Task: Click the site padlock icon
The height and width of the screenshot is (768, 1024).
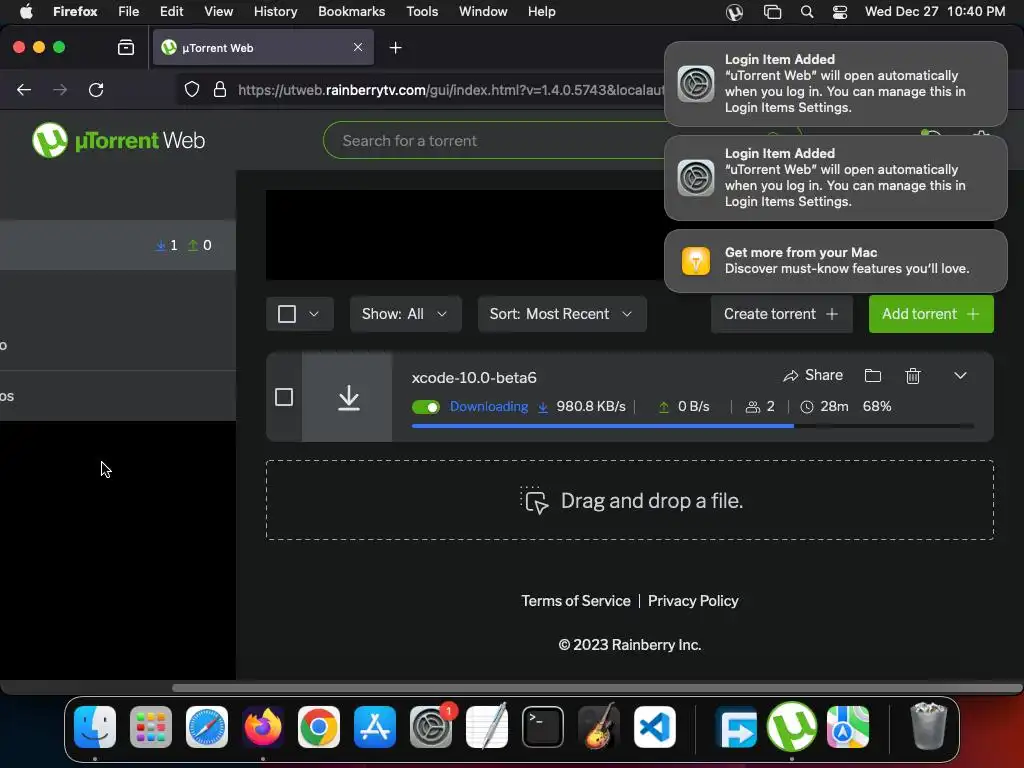Action: (x=220, y=89)
